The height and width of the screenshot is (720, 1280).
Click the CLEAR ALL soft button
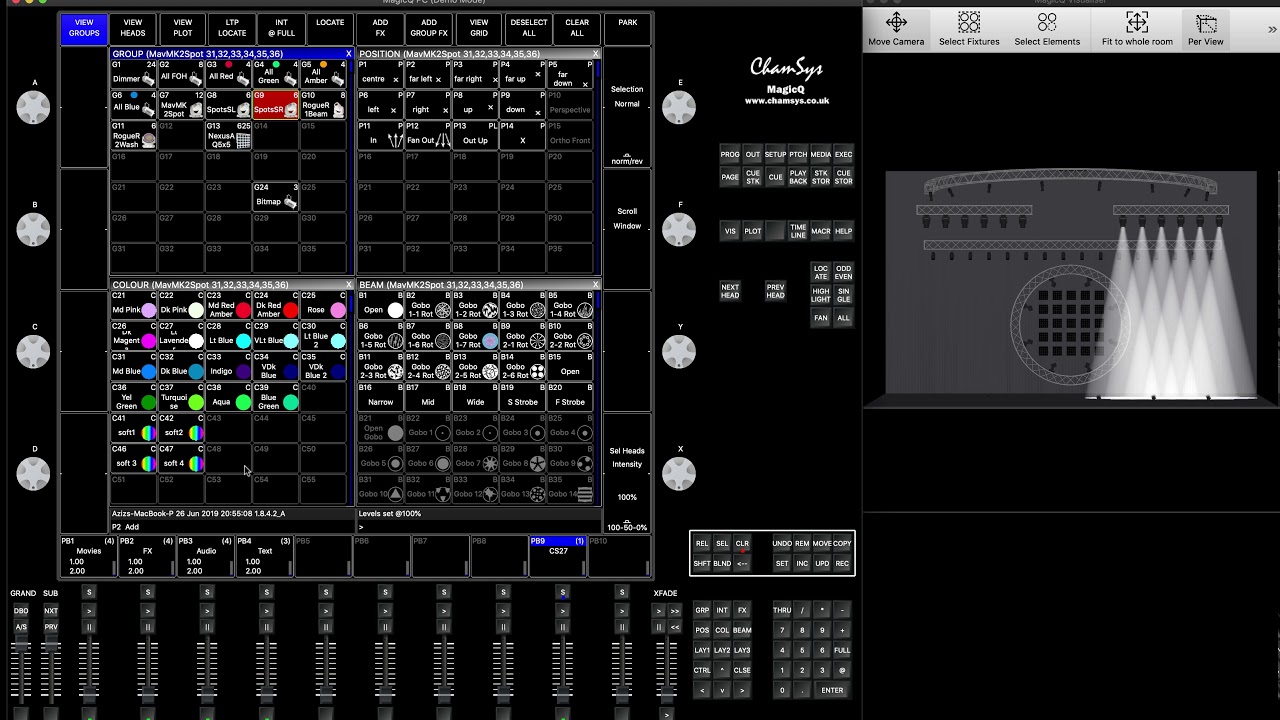[577, 27]
